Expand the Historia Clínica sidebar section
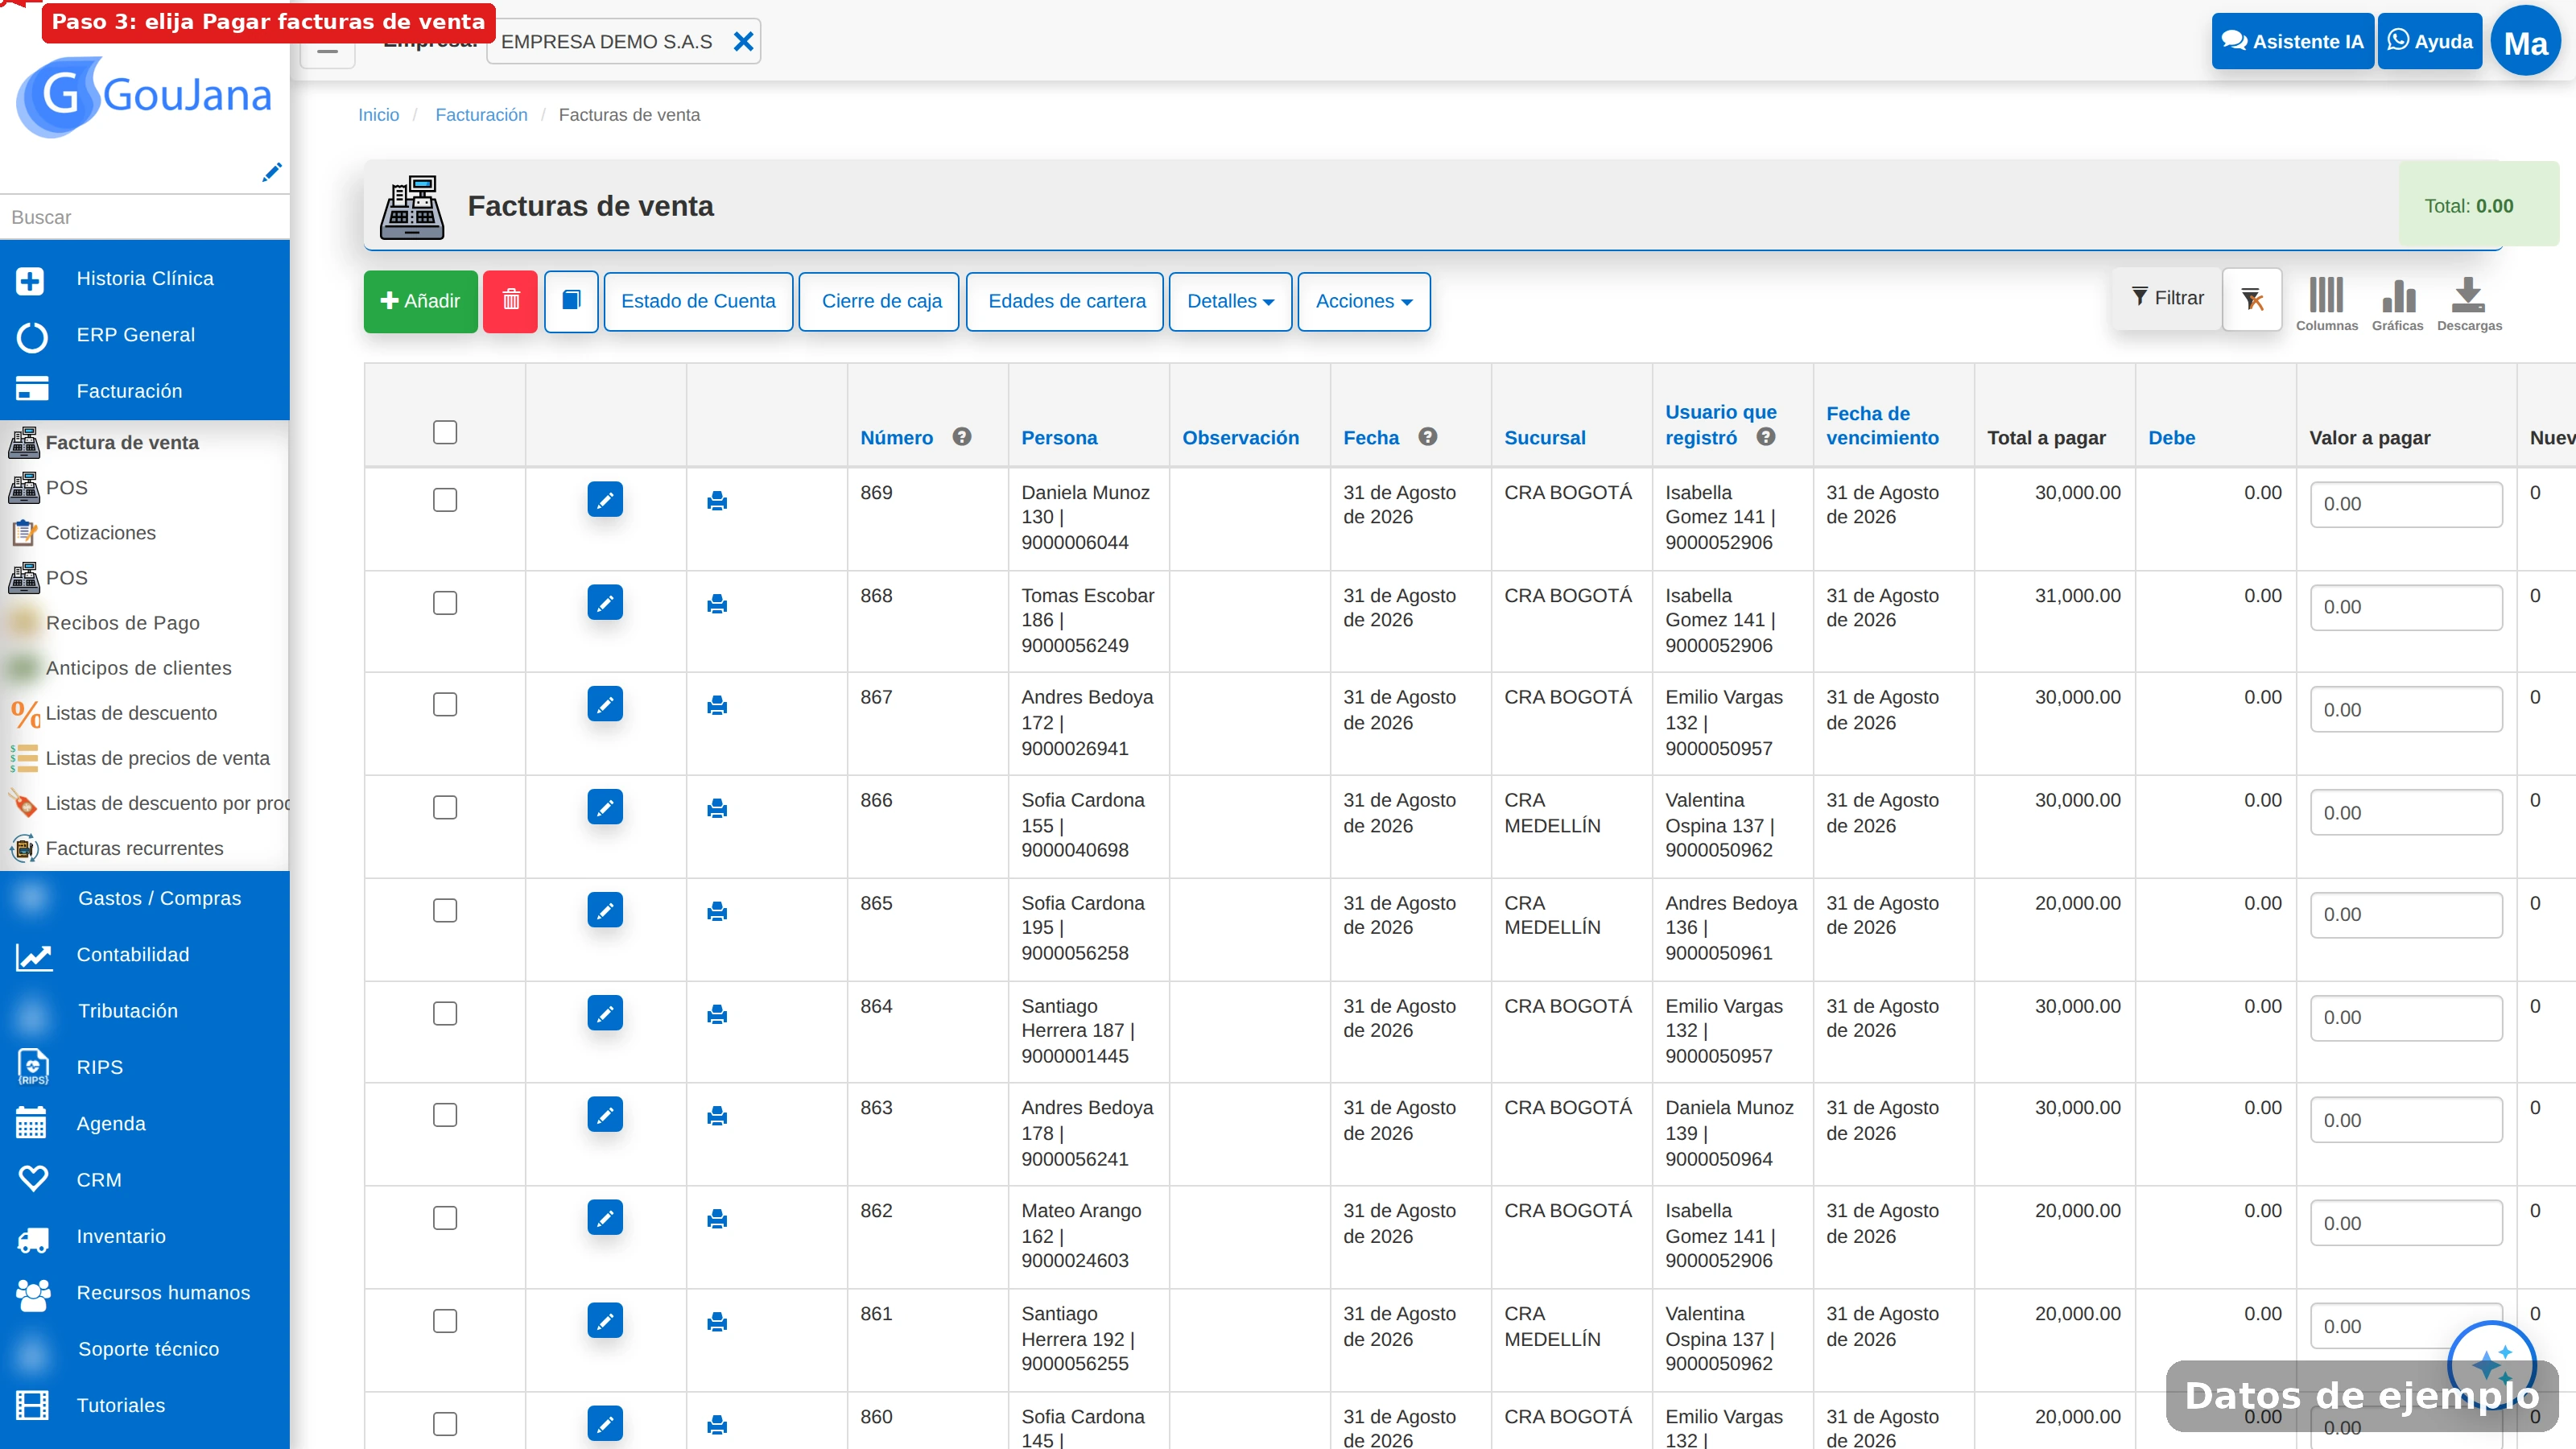Screen dimensions: 2576x1449 (145, 279)
